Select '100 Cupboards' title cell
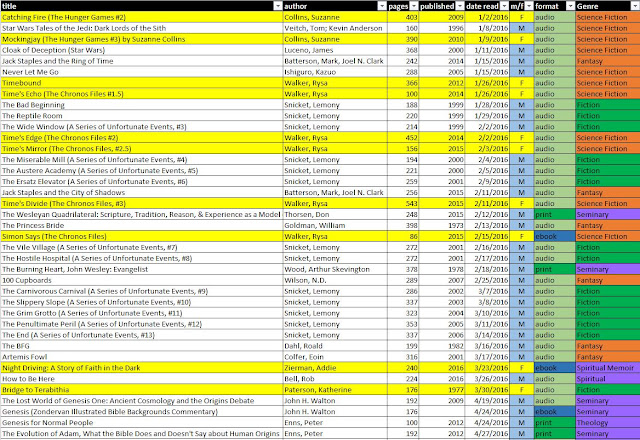The width and height of the screenshot is (640, 440). pos(142,280)
